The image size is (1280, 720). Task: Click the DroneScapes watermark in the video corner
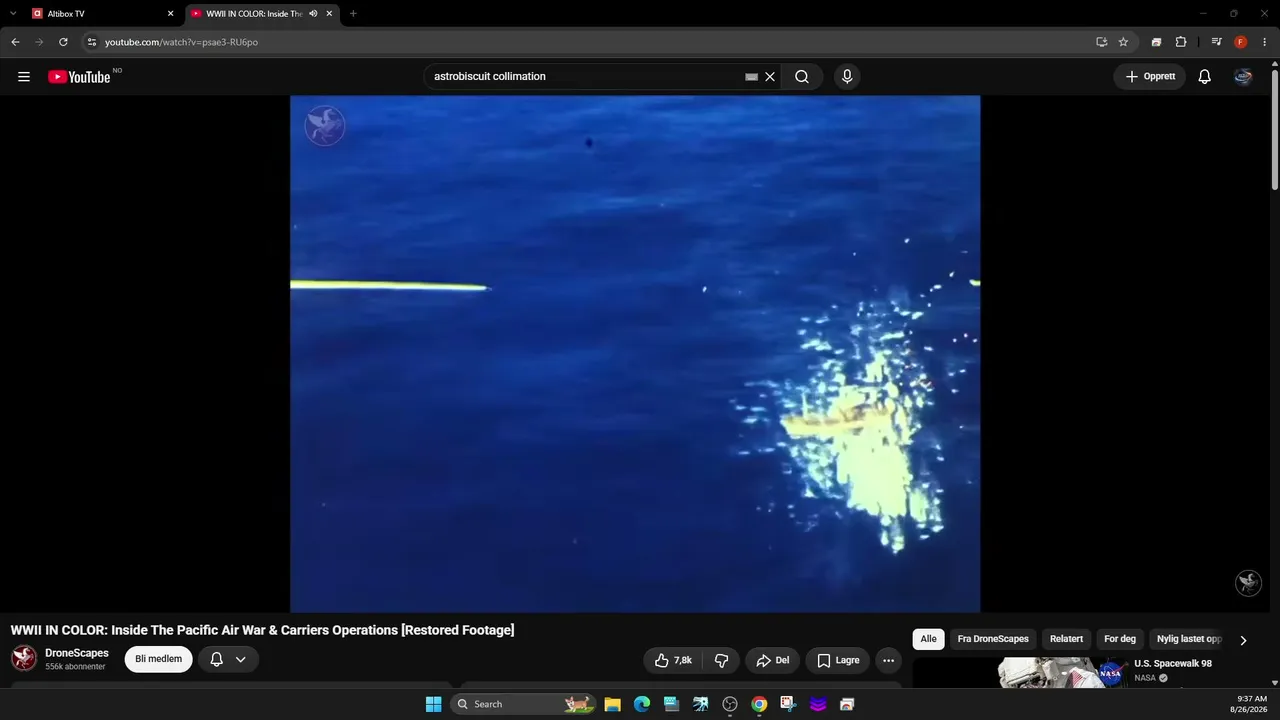coord(1248,583)
